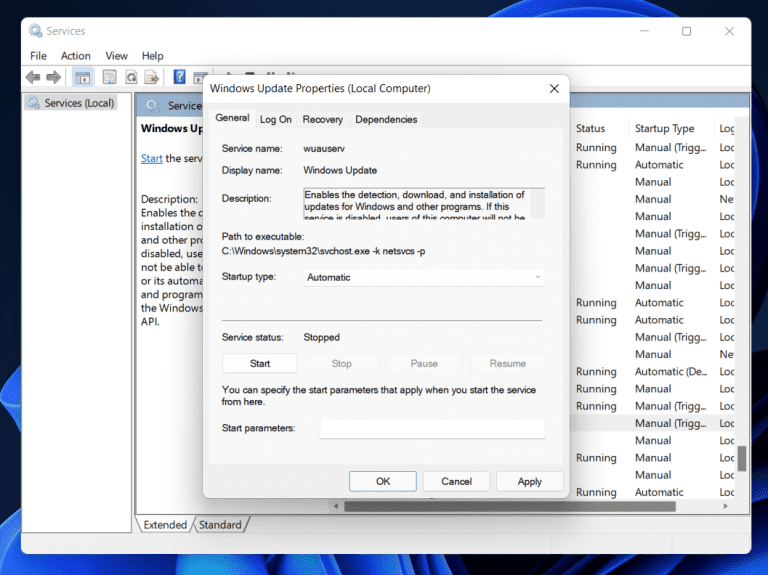
Task: Switch to the Log On tab
Action: click(x=275, y=120)
